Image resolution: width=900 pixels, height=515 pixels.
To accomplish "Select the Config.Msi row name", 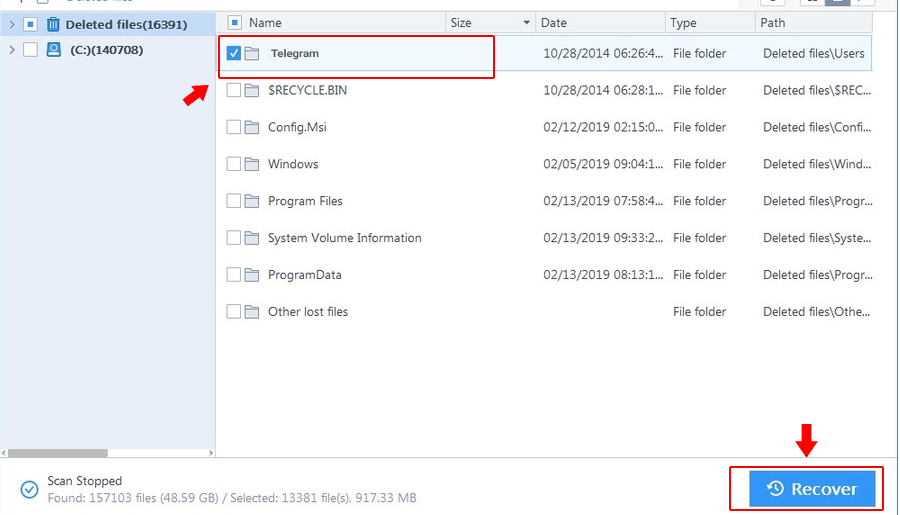I will (297, 127).
